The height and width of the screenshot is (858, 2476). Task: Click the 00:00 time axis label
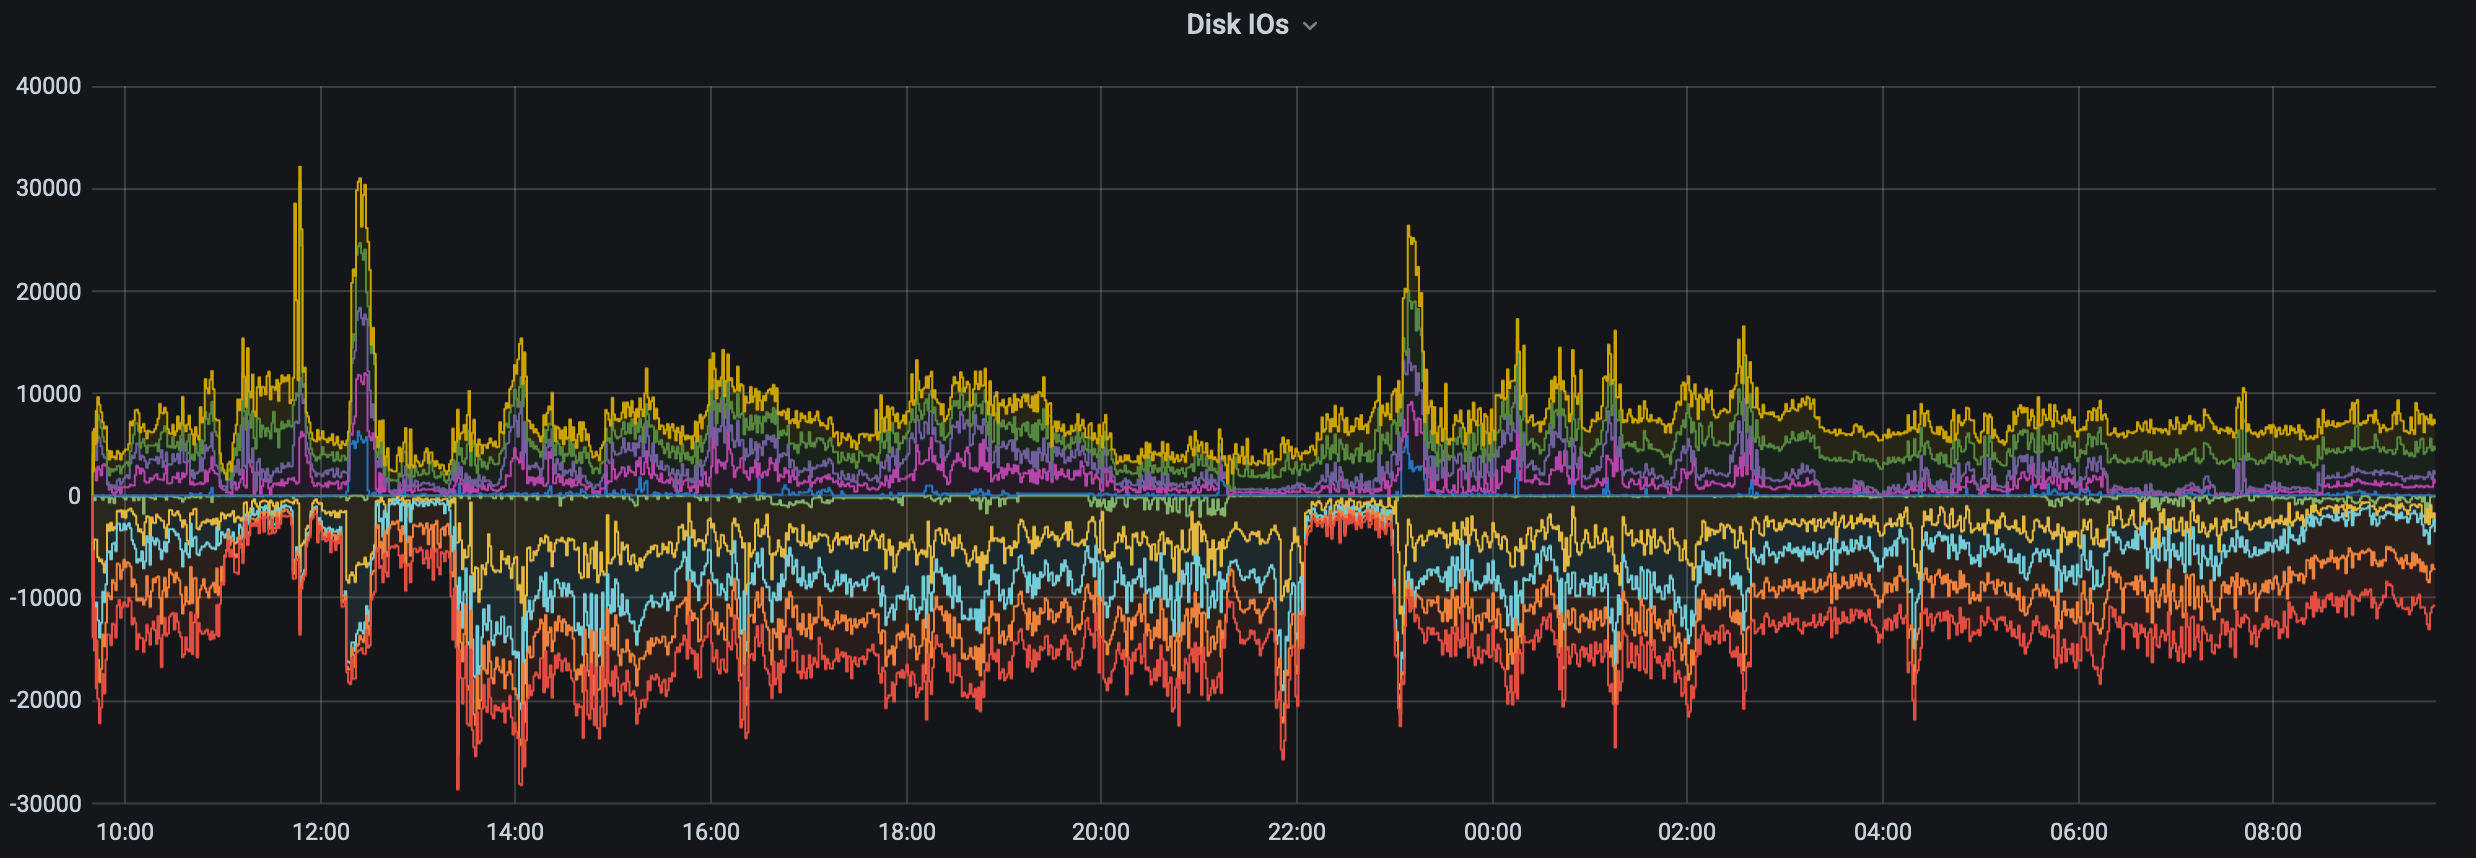click(1493, 832)
